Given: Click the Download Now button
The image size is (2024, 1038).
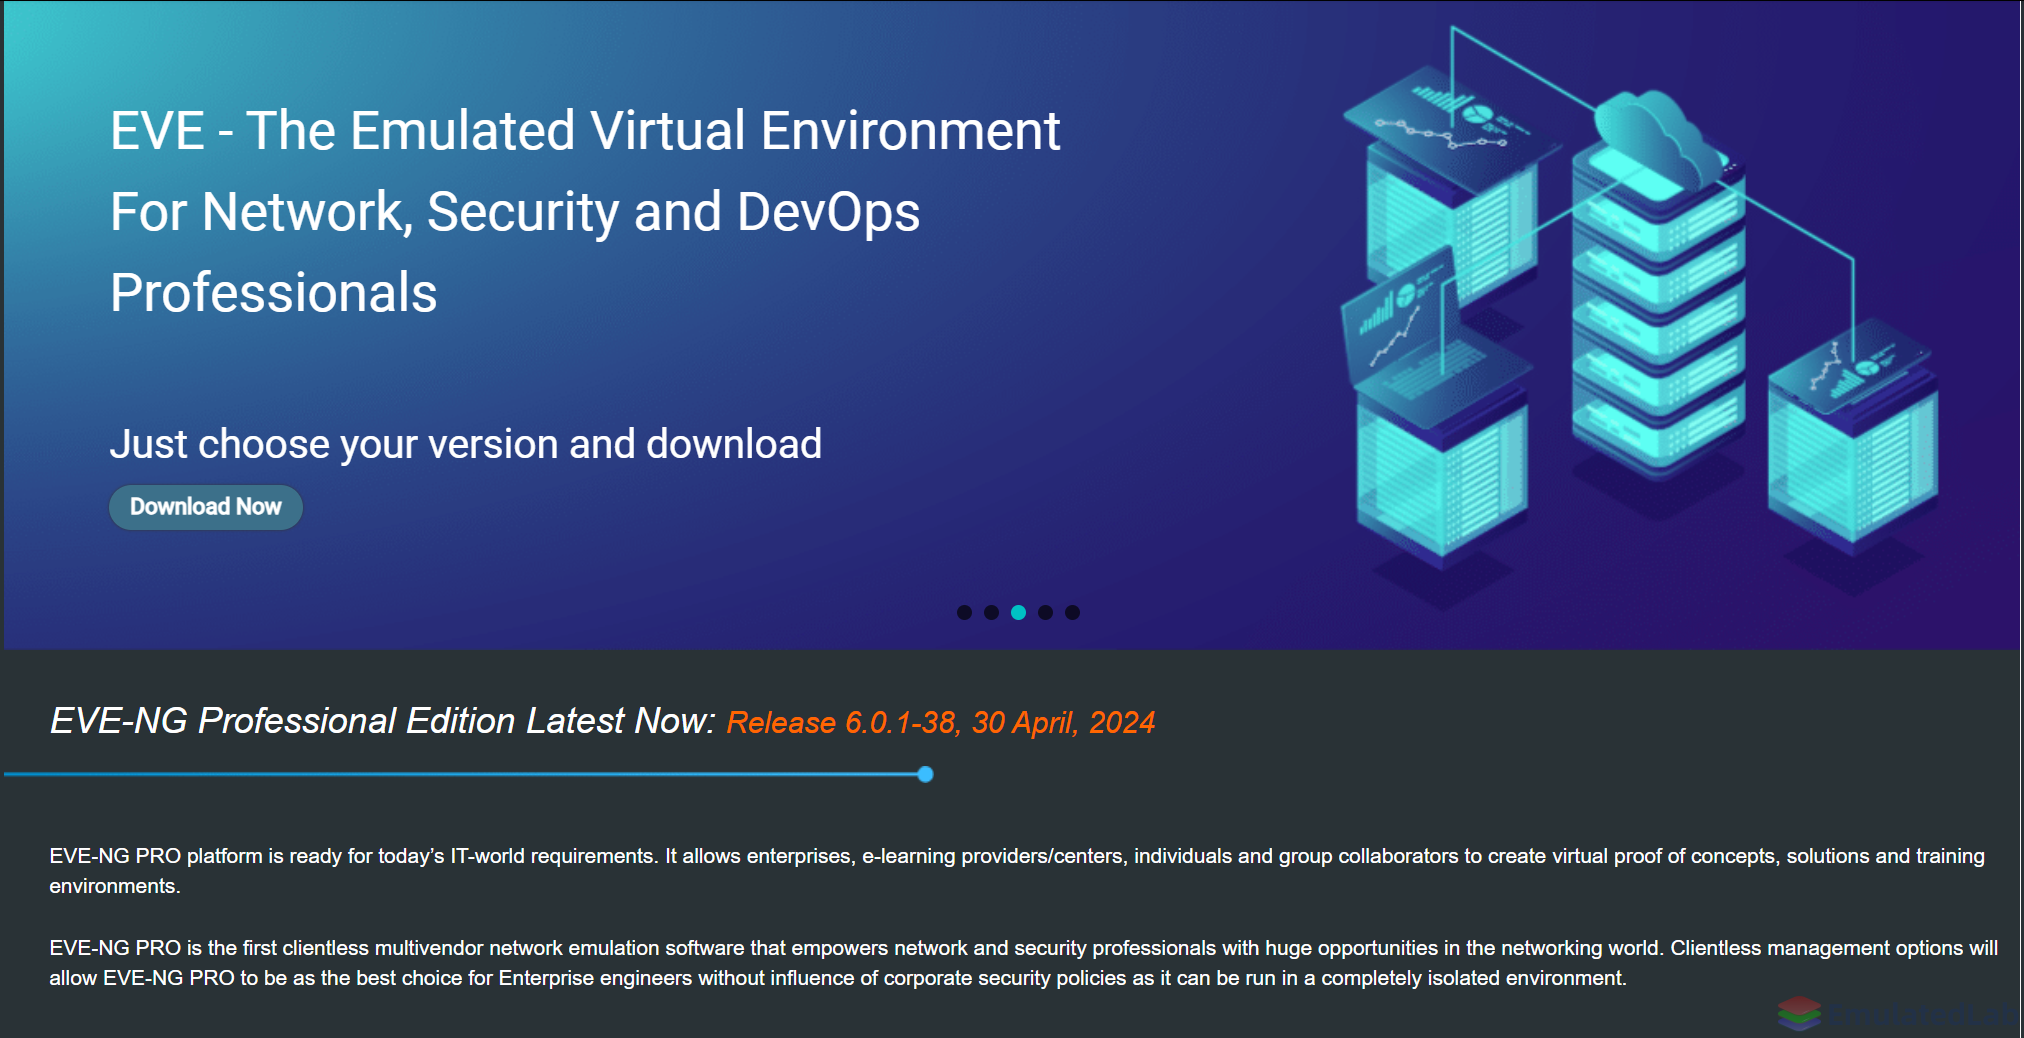Looking at the screenshot, I should (206, 507).
